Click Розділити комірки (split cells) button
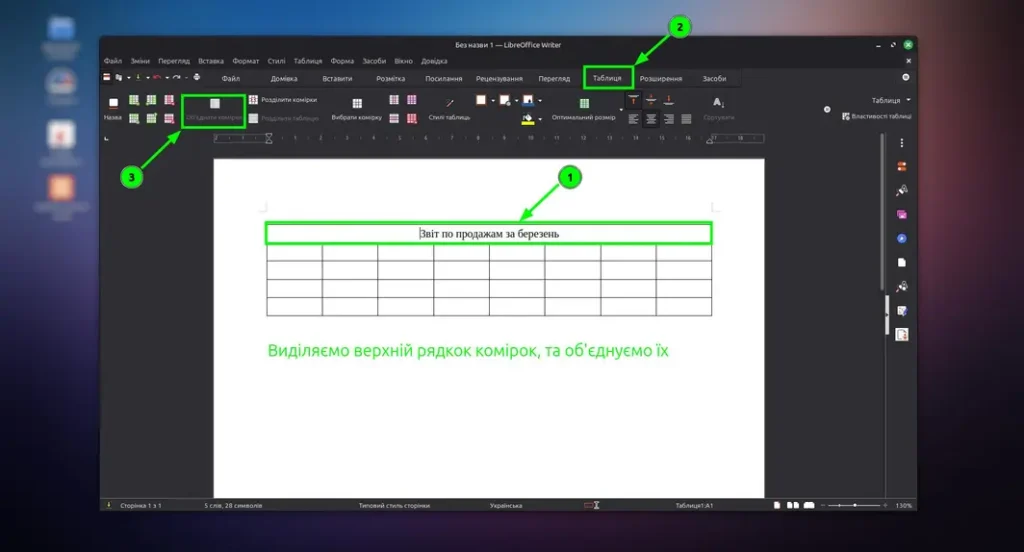The image size is (1024, 552). pyautogui.click(x=283, y=100)
